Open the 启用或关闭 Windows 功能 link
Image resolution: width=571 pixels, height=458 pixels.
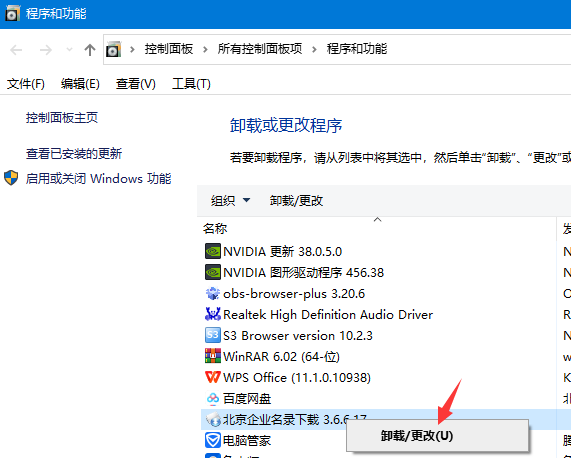click(x=98, y=178)
